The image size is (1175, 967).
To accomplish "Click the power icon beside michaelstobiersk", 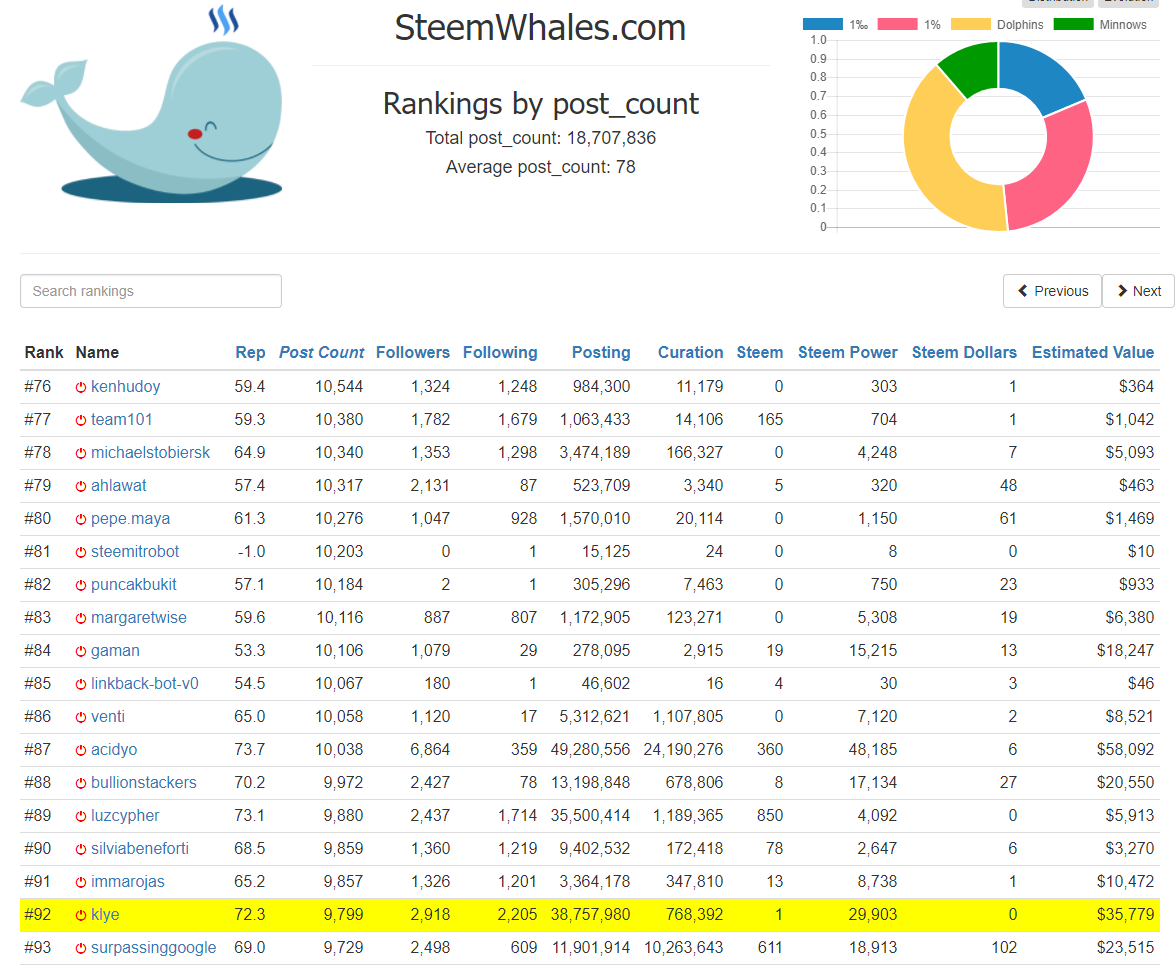I will (x=81, y=453).
